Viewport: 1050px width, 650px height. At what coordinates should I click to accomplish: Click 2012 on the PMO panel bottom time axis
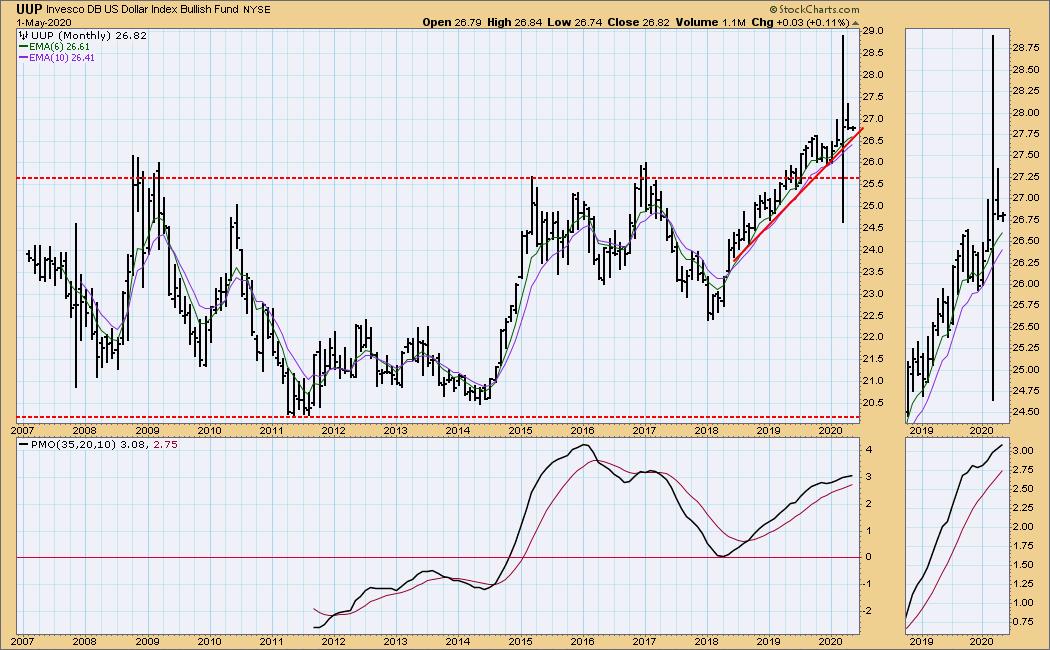[x=333, y=641]
